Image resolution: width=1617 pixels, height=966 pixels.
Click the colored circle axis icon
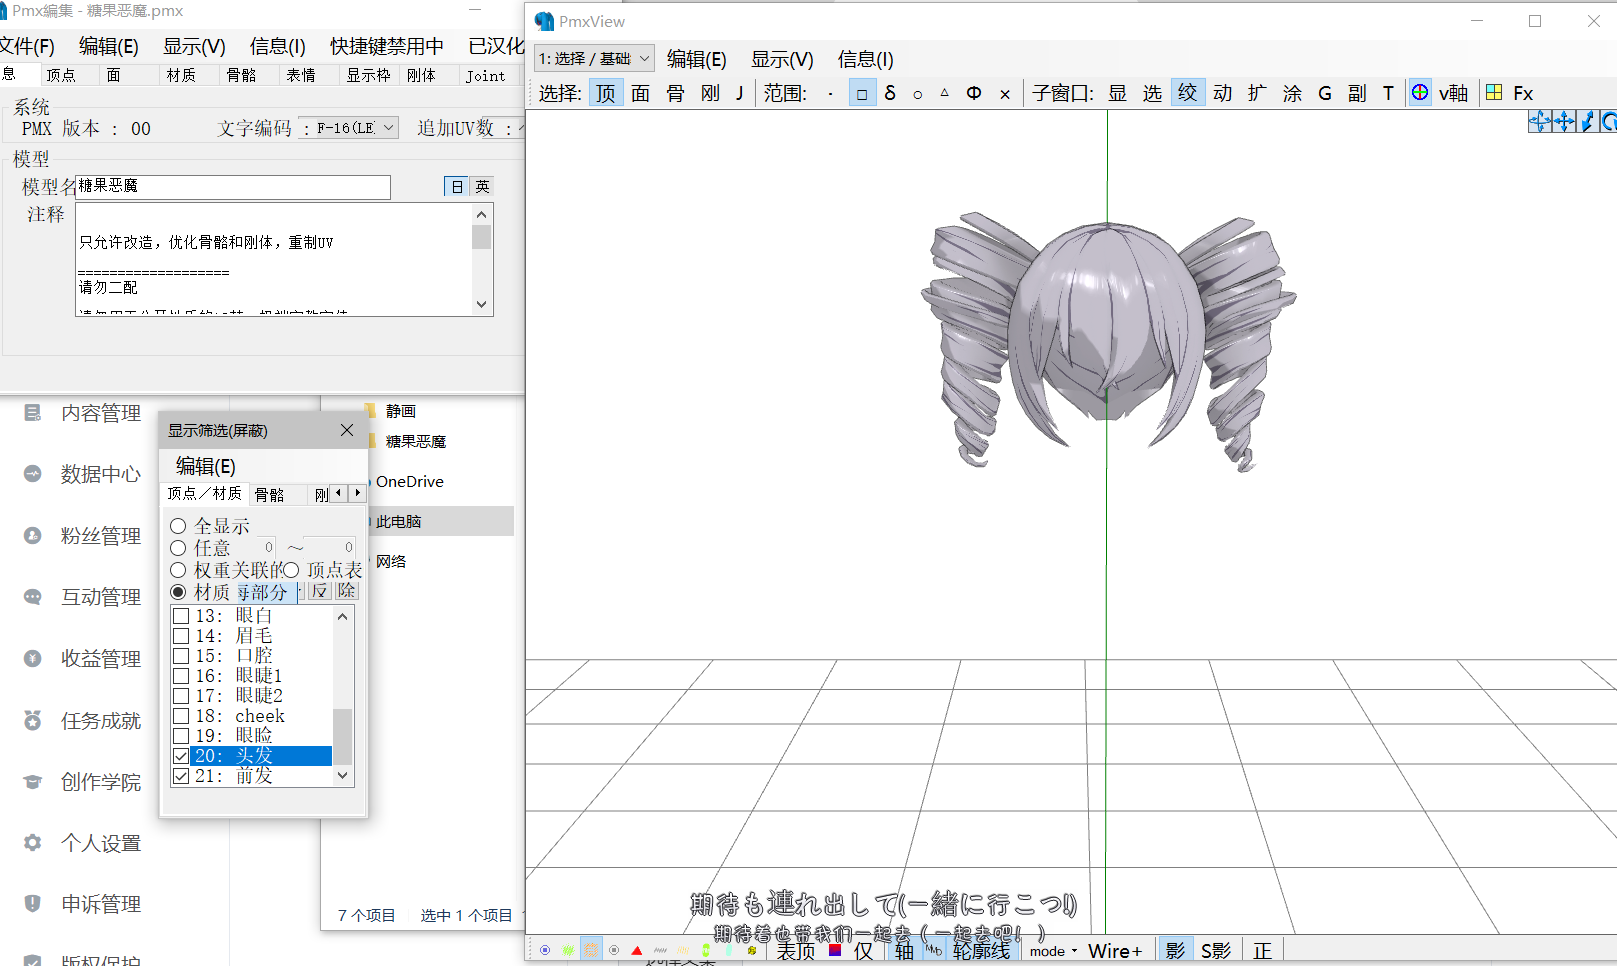click(x=1420, y=93)
